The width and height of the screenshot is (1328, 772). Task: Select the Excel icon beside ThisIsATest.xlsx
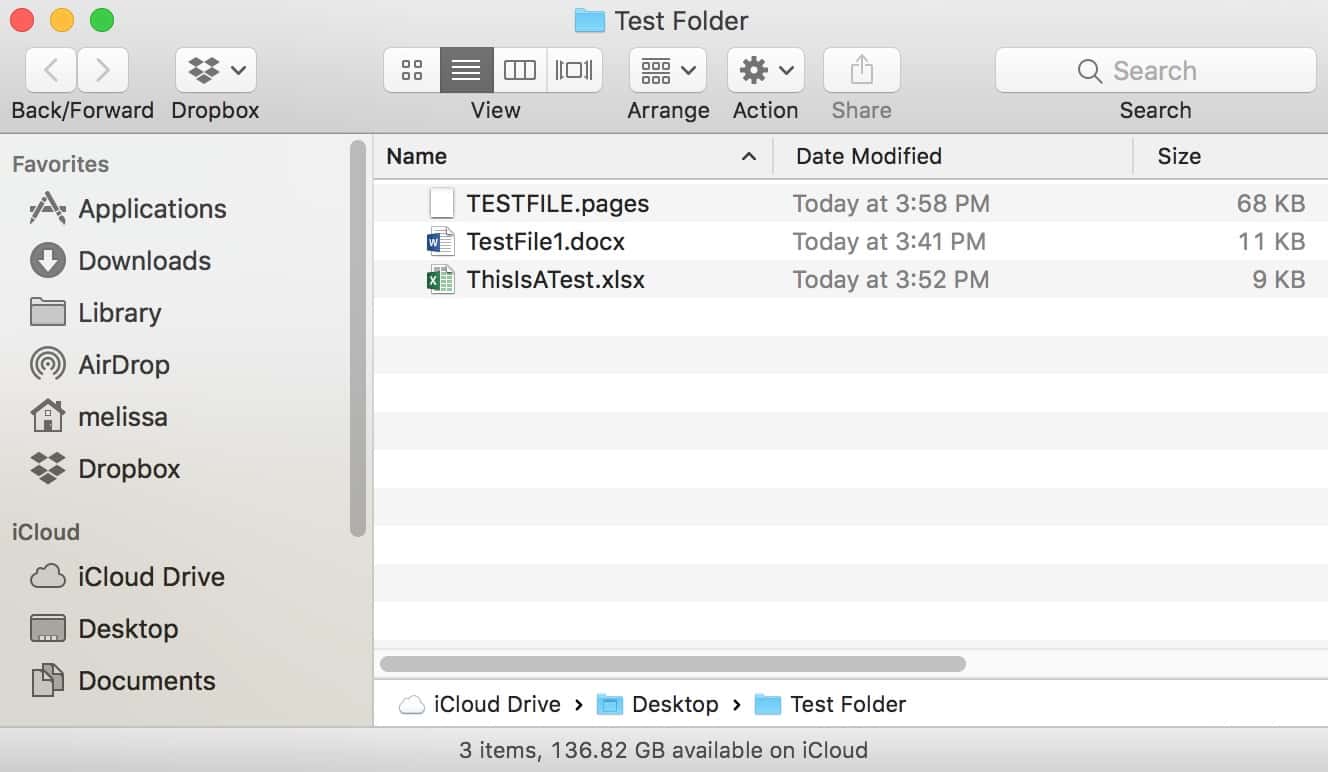(439, 280)
